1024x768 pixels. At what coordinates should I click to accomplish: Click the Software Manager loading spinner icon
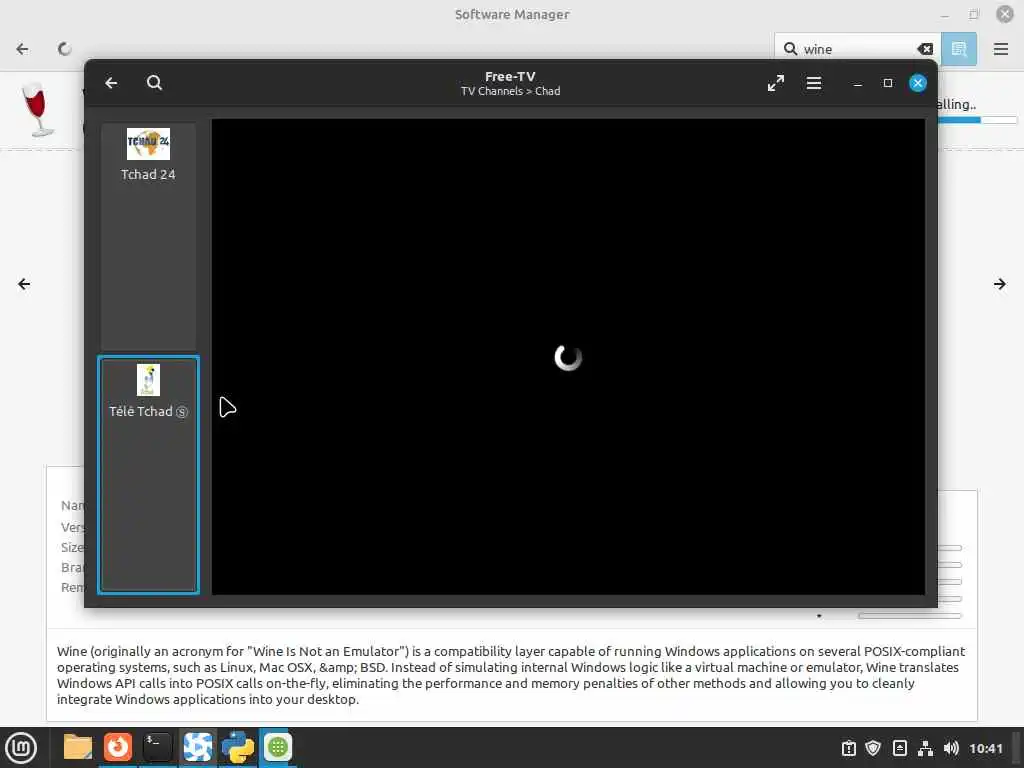(64, 49)
